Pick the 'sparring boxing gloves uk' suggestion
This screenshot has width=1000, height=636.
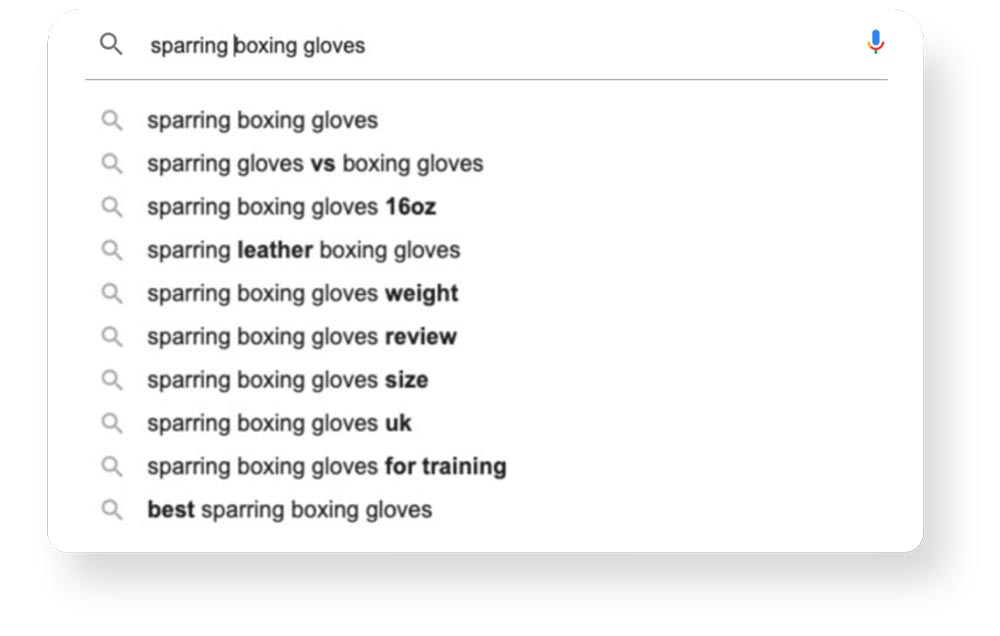click(278, 423)
